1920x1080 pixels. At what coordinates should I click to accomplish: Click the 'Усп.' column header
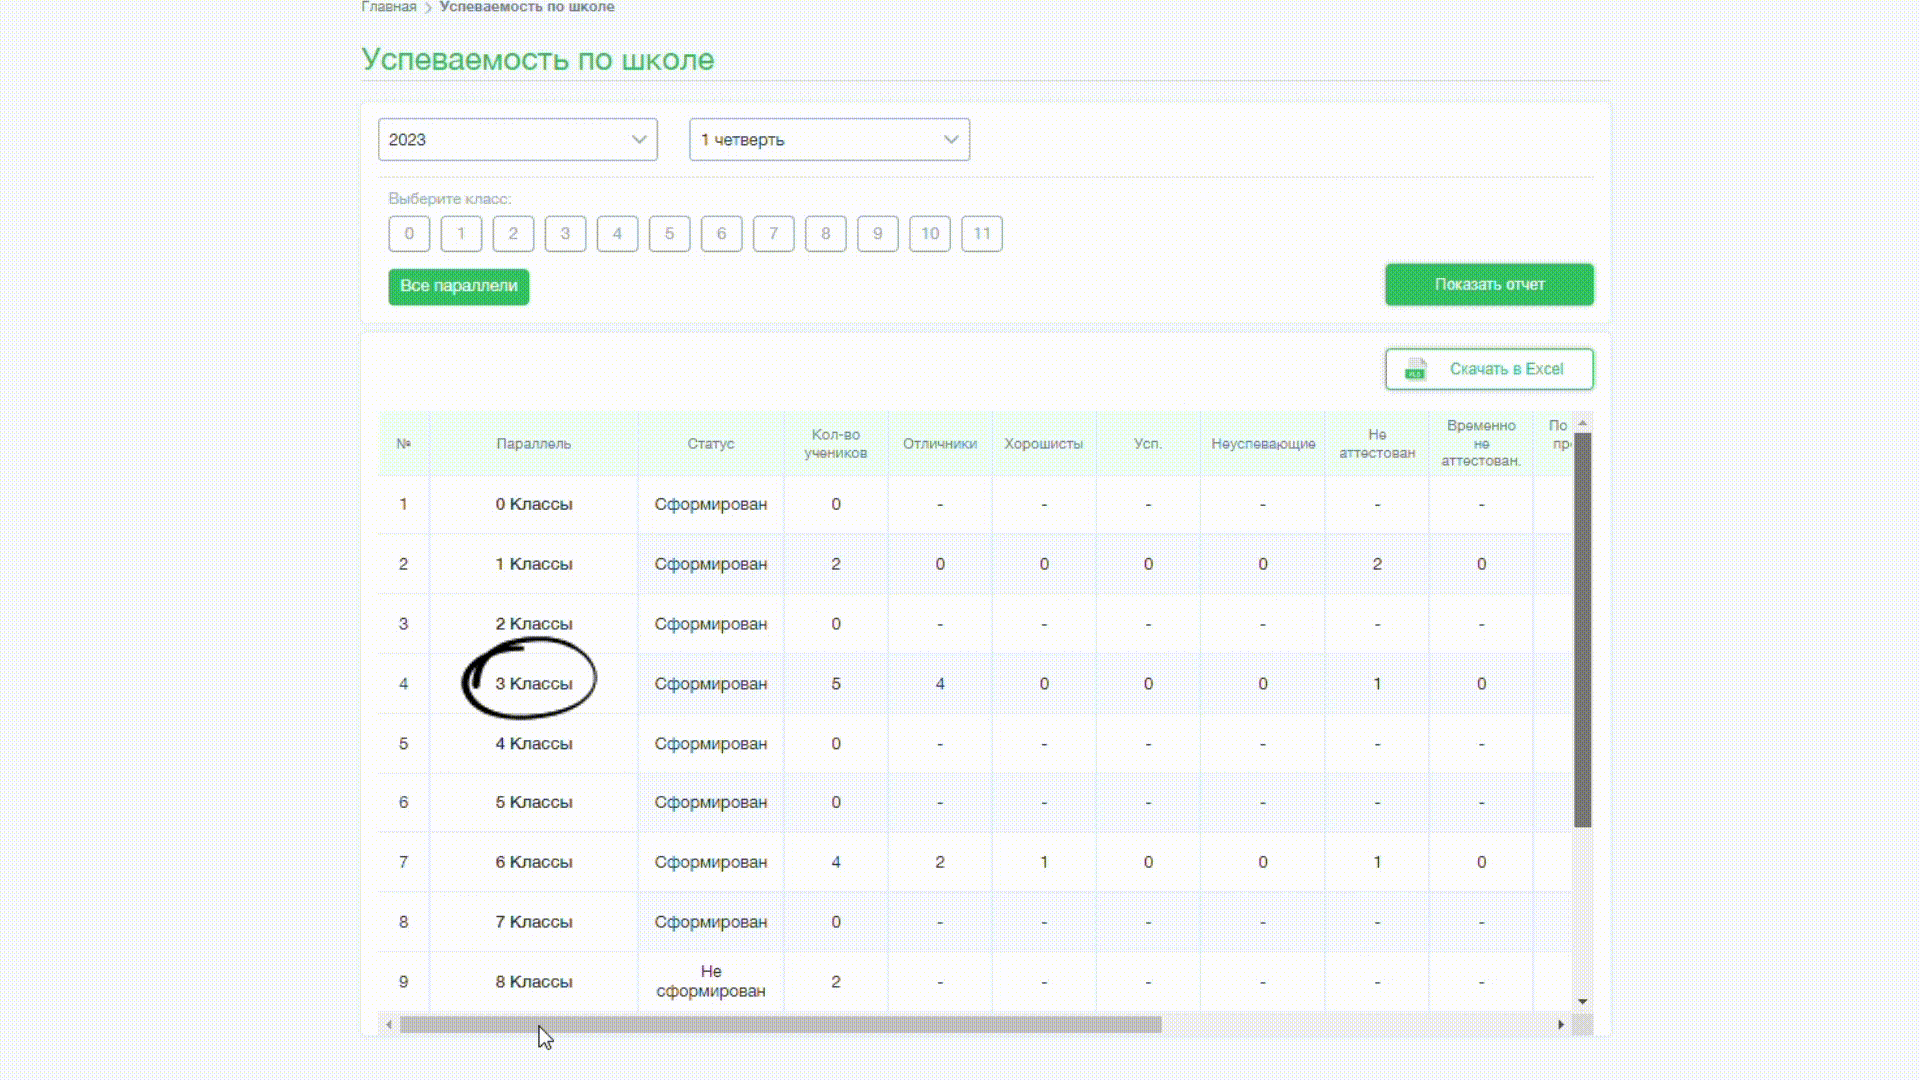1148,444
